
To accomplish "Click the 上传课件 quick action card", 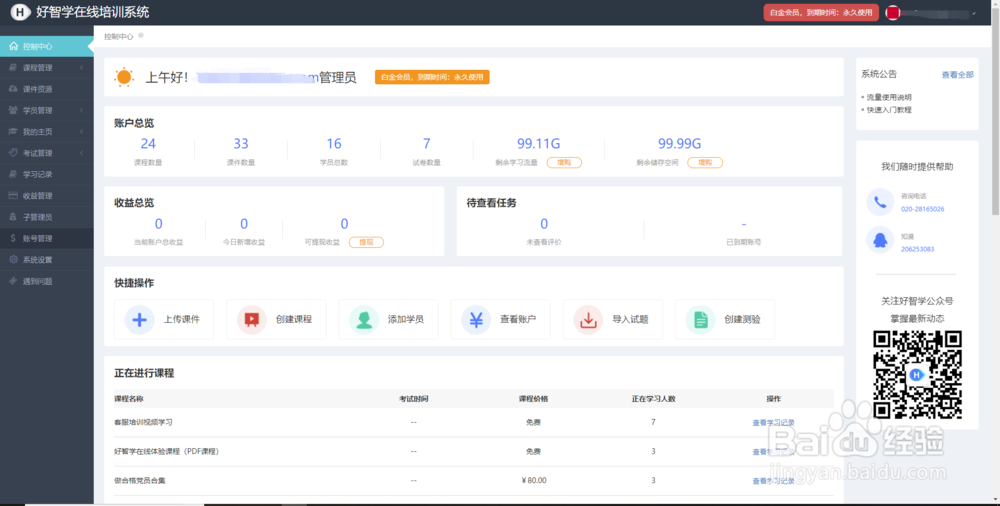I will 164,319.
